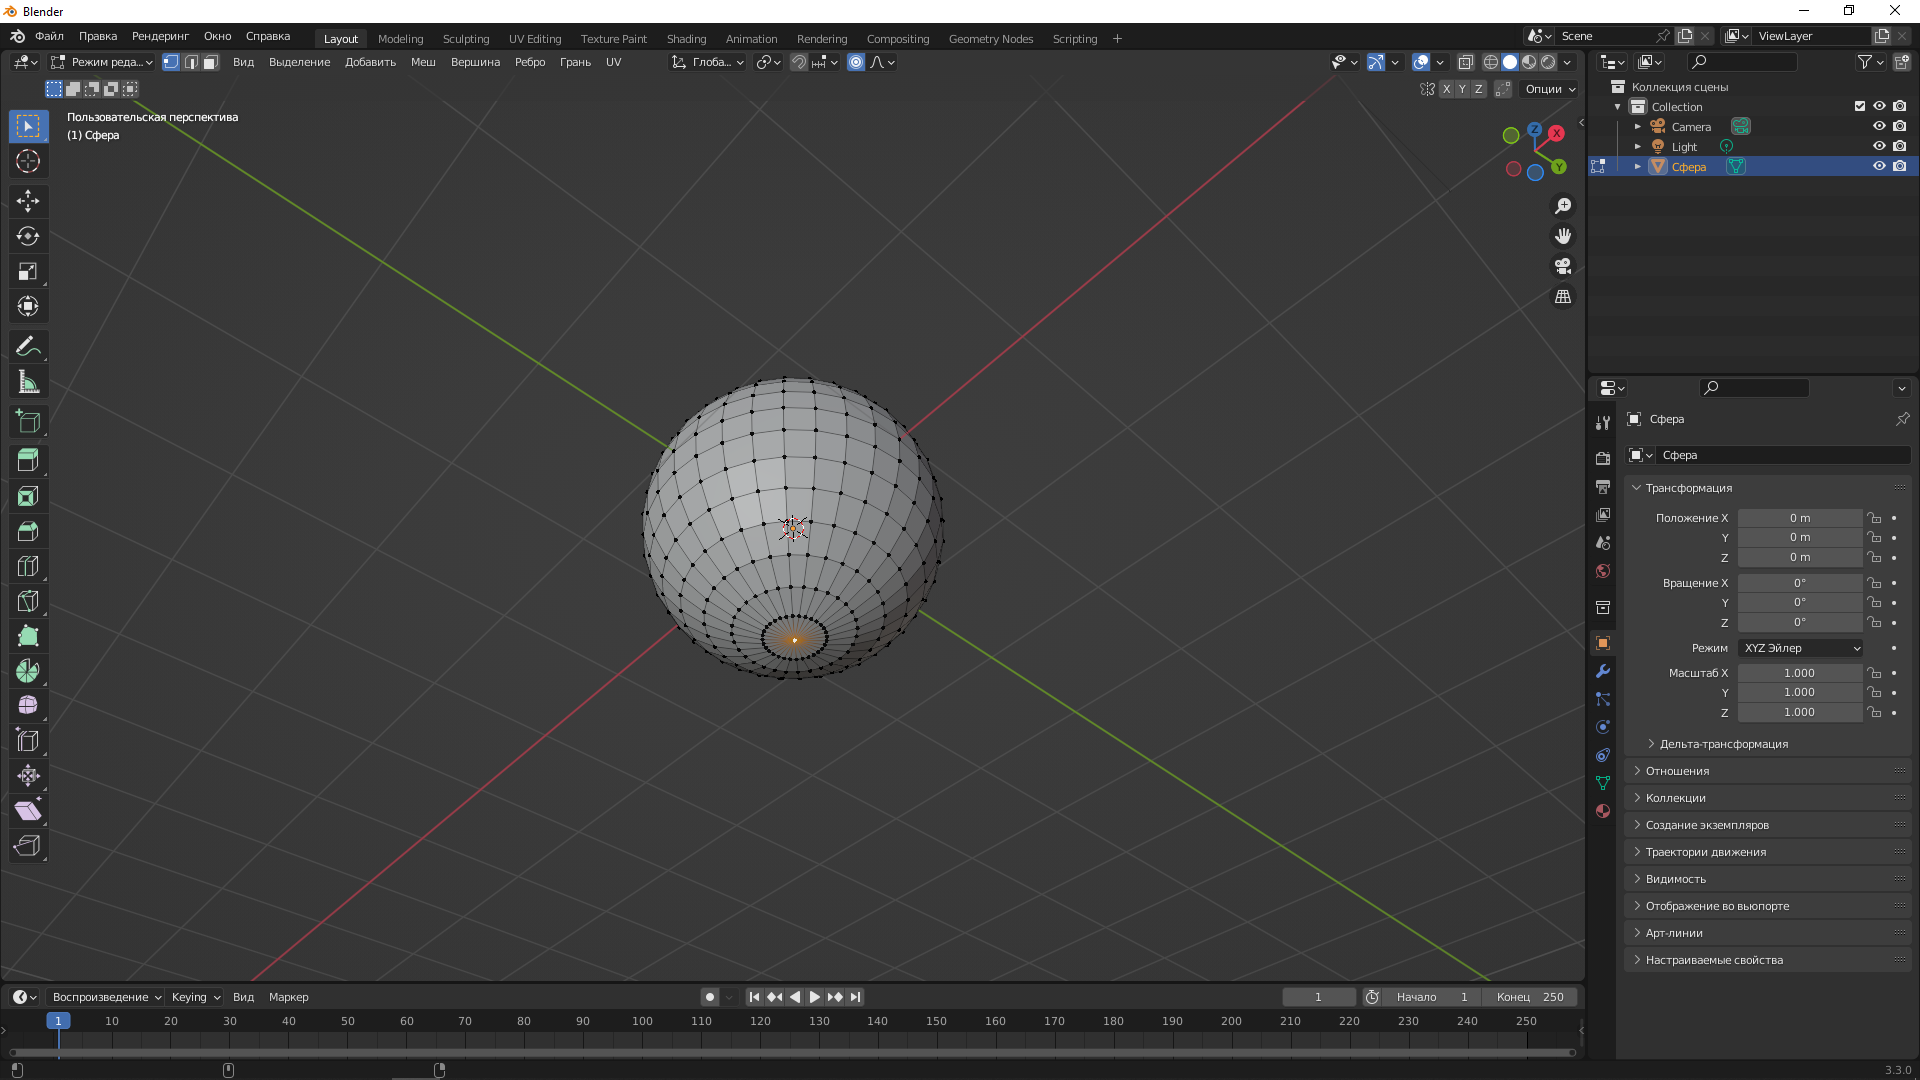Select the Edge Slide tool
Viewport: 1920px width, 1080px height.
pyautogui.click(x=28, y=741)
